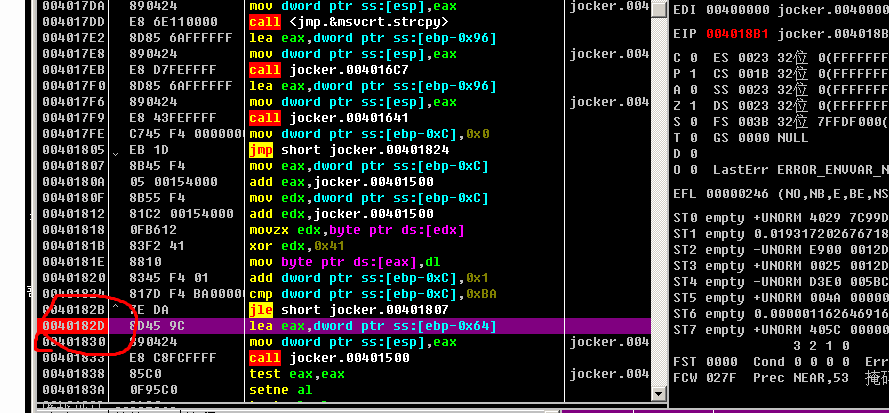Click the hex bytes 0F95C0
The height and width of the screenshot is (413, 889).
(x=153, y=390)
